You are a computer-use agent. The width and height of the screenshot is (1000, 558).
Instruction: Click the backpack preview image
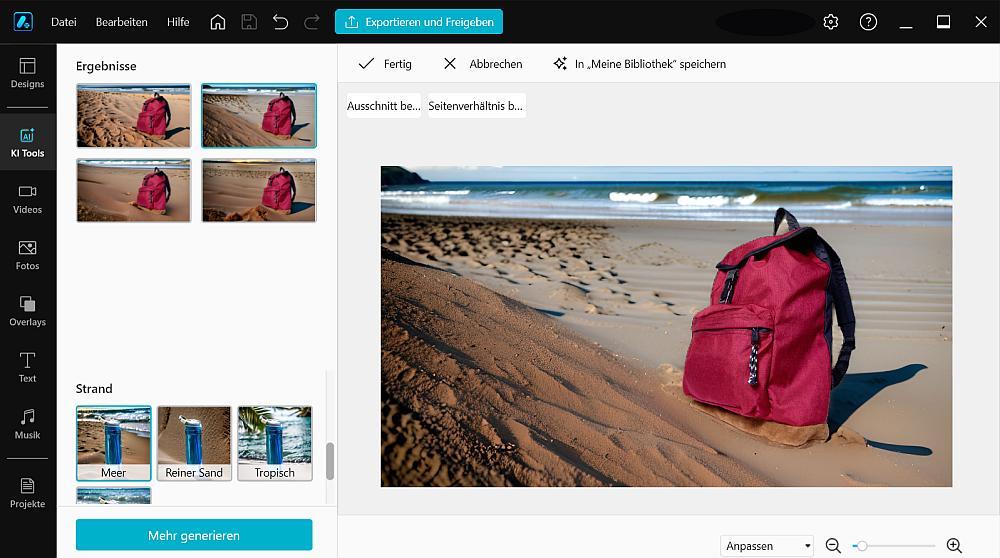click(666, 327)
